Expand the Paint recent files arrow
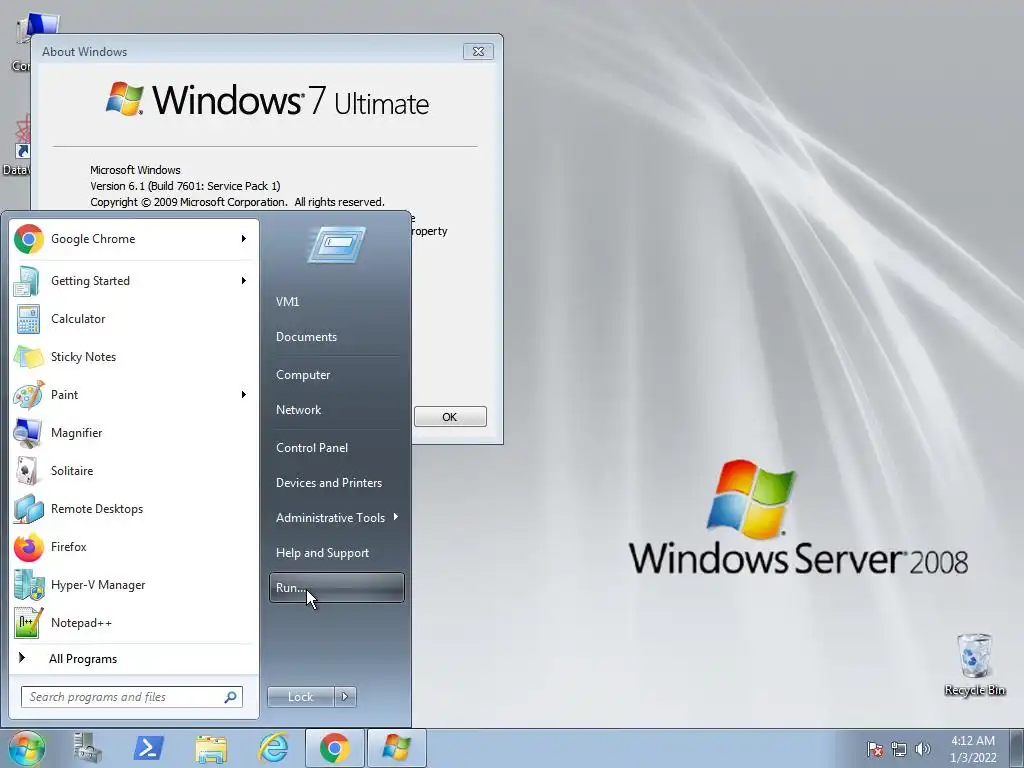The height and width of the screenshot is (768, 1024). [244, 394]
